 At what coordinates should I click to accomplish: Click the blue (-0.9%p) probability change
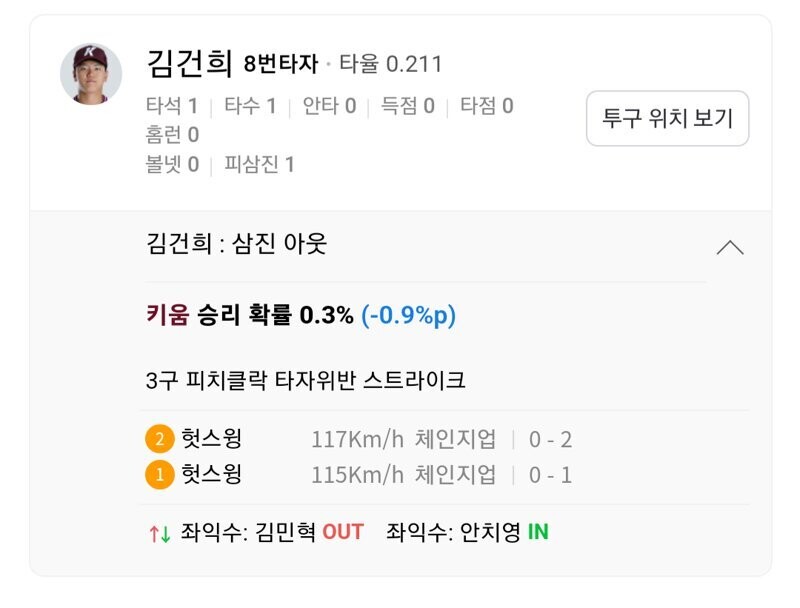pyautogui.click(x=408, y=316)
